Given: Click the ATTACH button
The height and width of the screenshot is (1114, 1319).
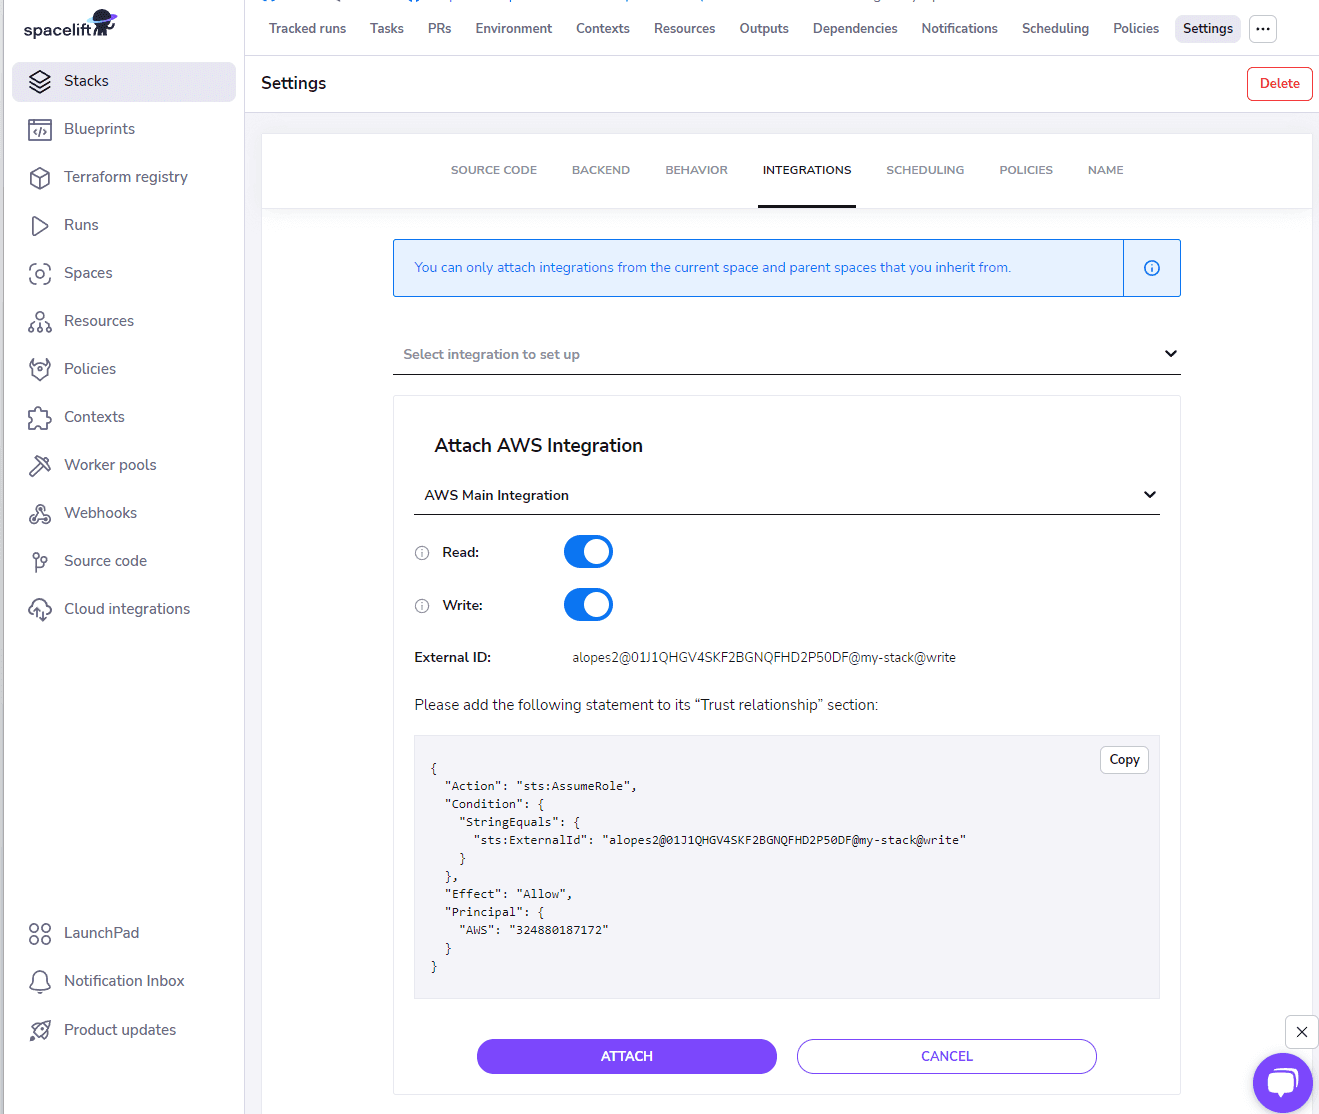Looking at the screenshot, I should (x=627, y=1057).
